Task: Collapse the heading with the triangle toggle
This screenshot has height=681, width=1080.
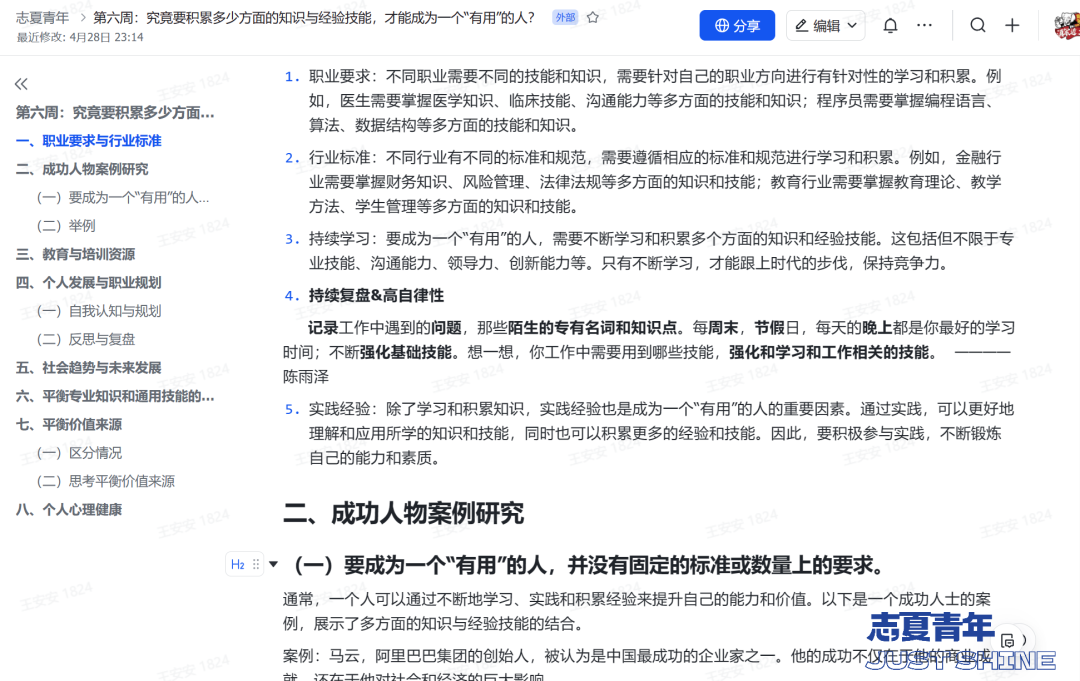Action: (x=273, y=565)
